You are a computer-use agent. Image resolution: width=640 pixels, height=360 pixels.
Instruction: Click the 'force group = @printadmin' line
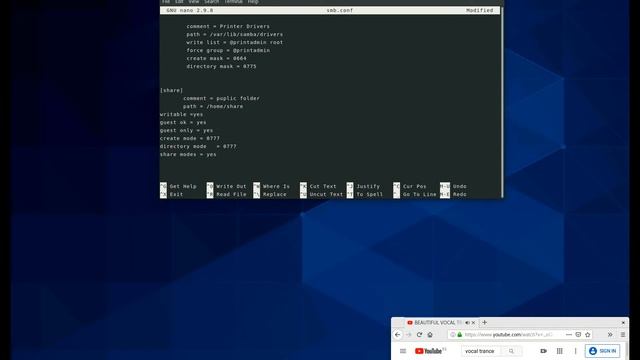point(228,50)
